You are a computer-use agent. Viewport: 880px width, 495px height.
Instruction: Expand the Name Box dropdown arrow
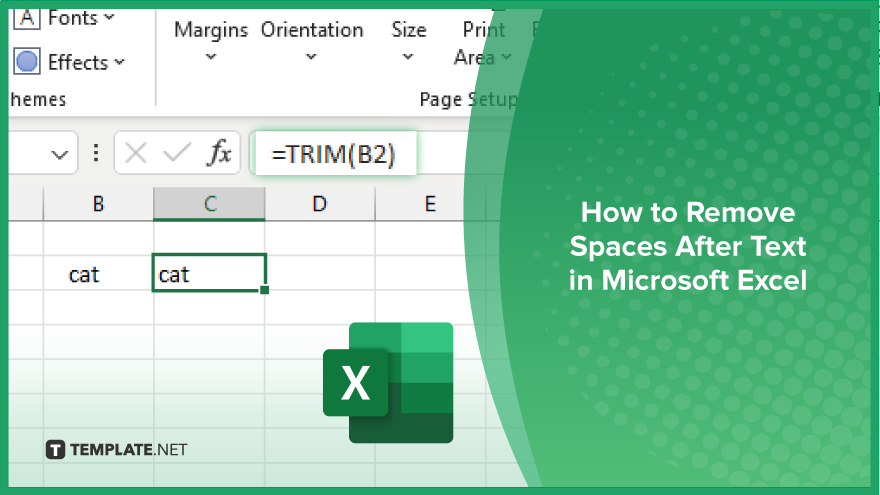coord(59,154)
